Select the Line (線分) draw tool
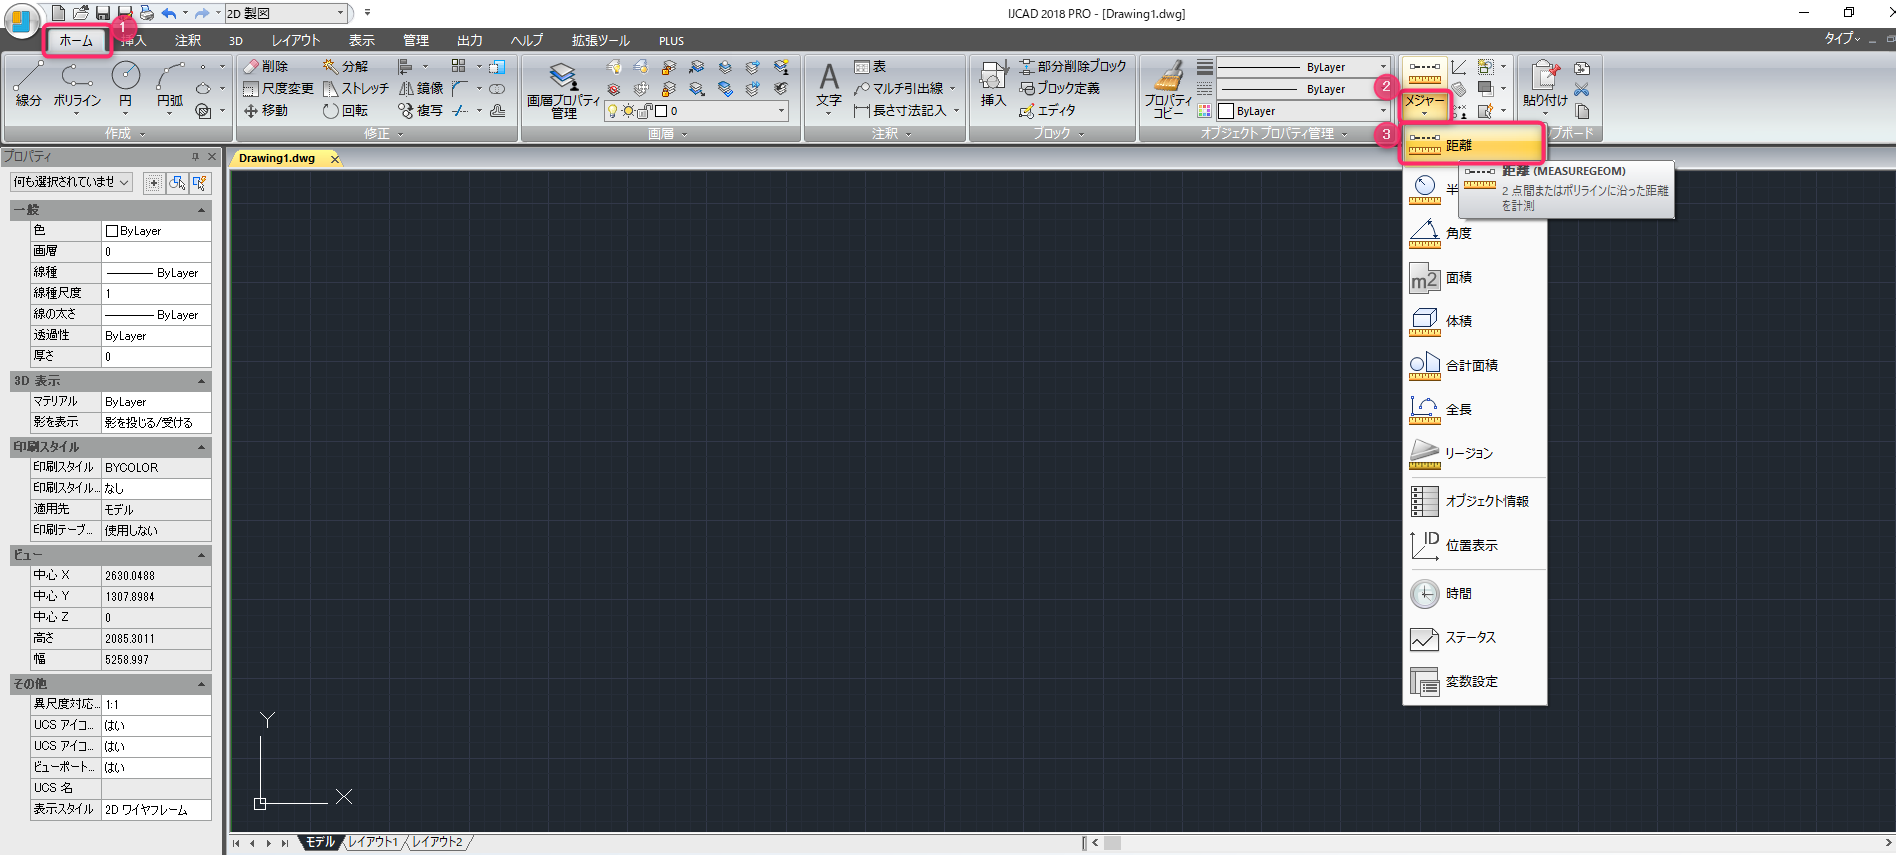 (x=28, y=84)
